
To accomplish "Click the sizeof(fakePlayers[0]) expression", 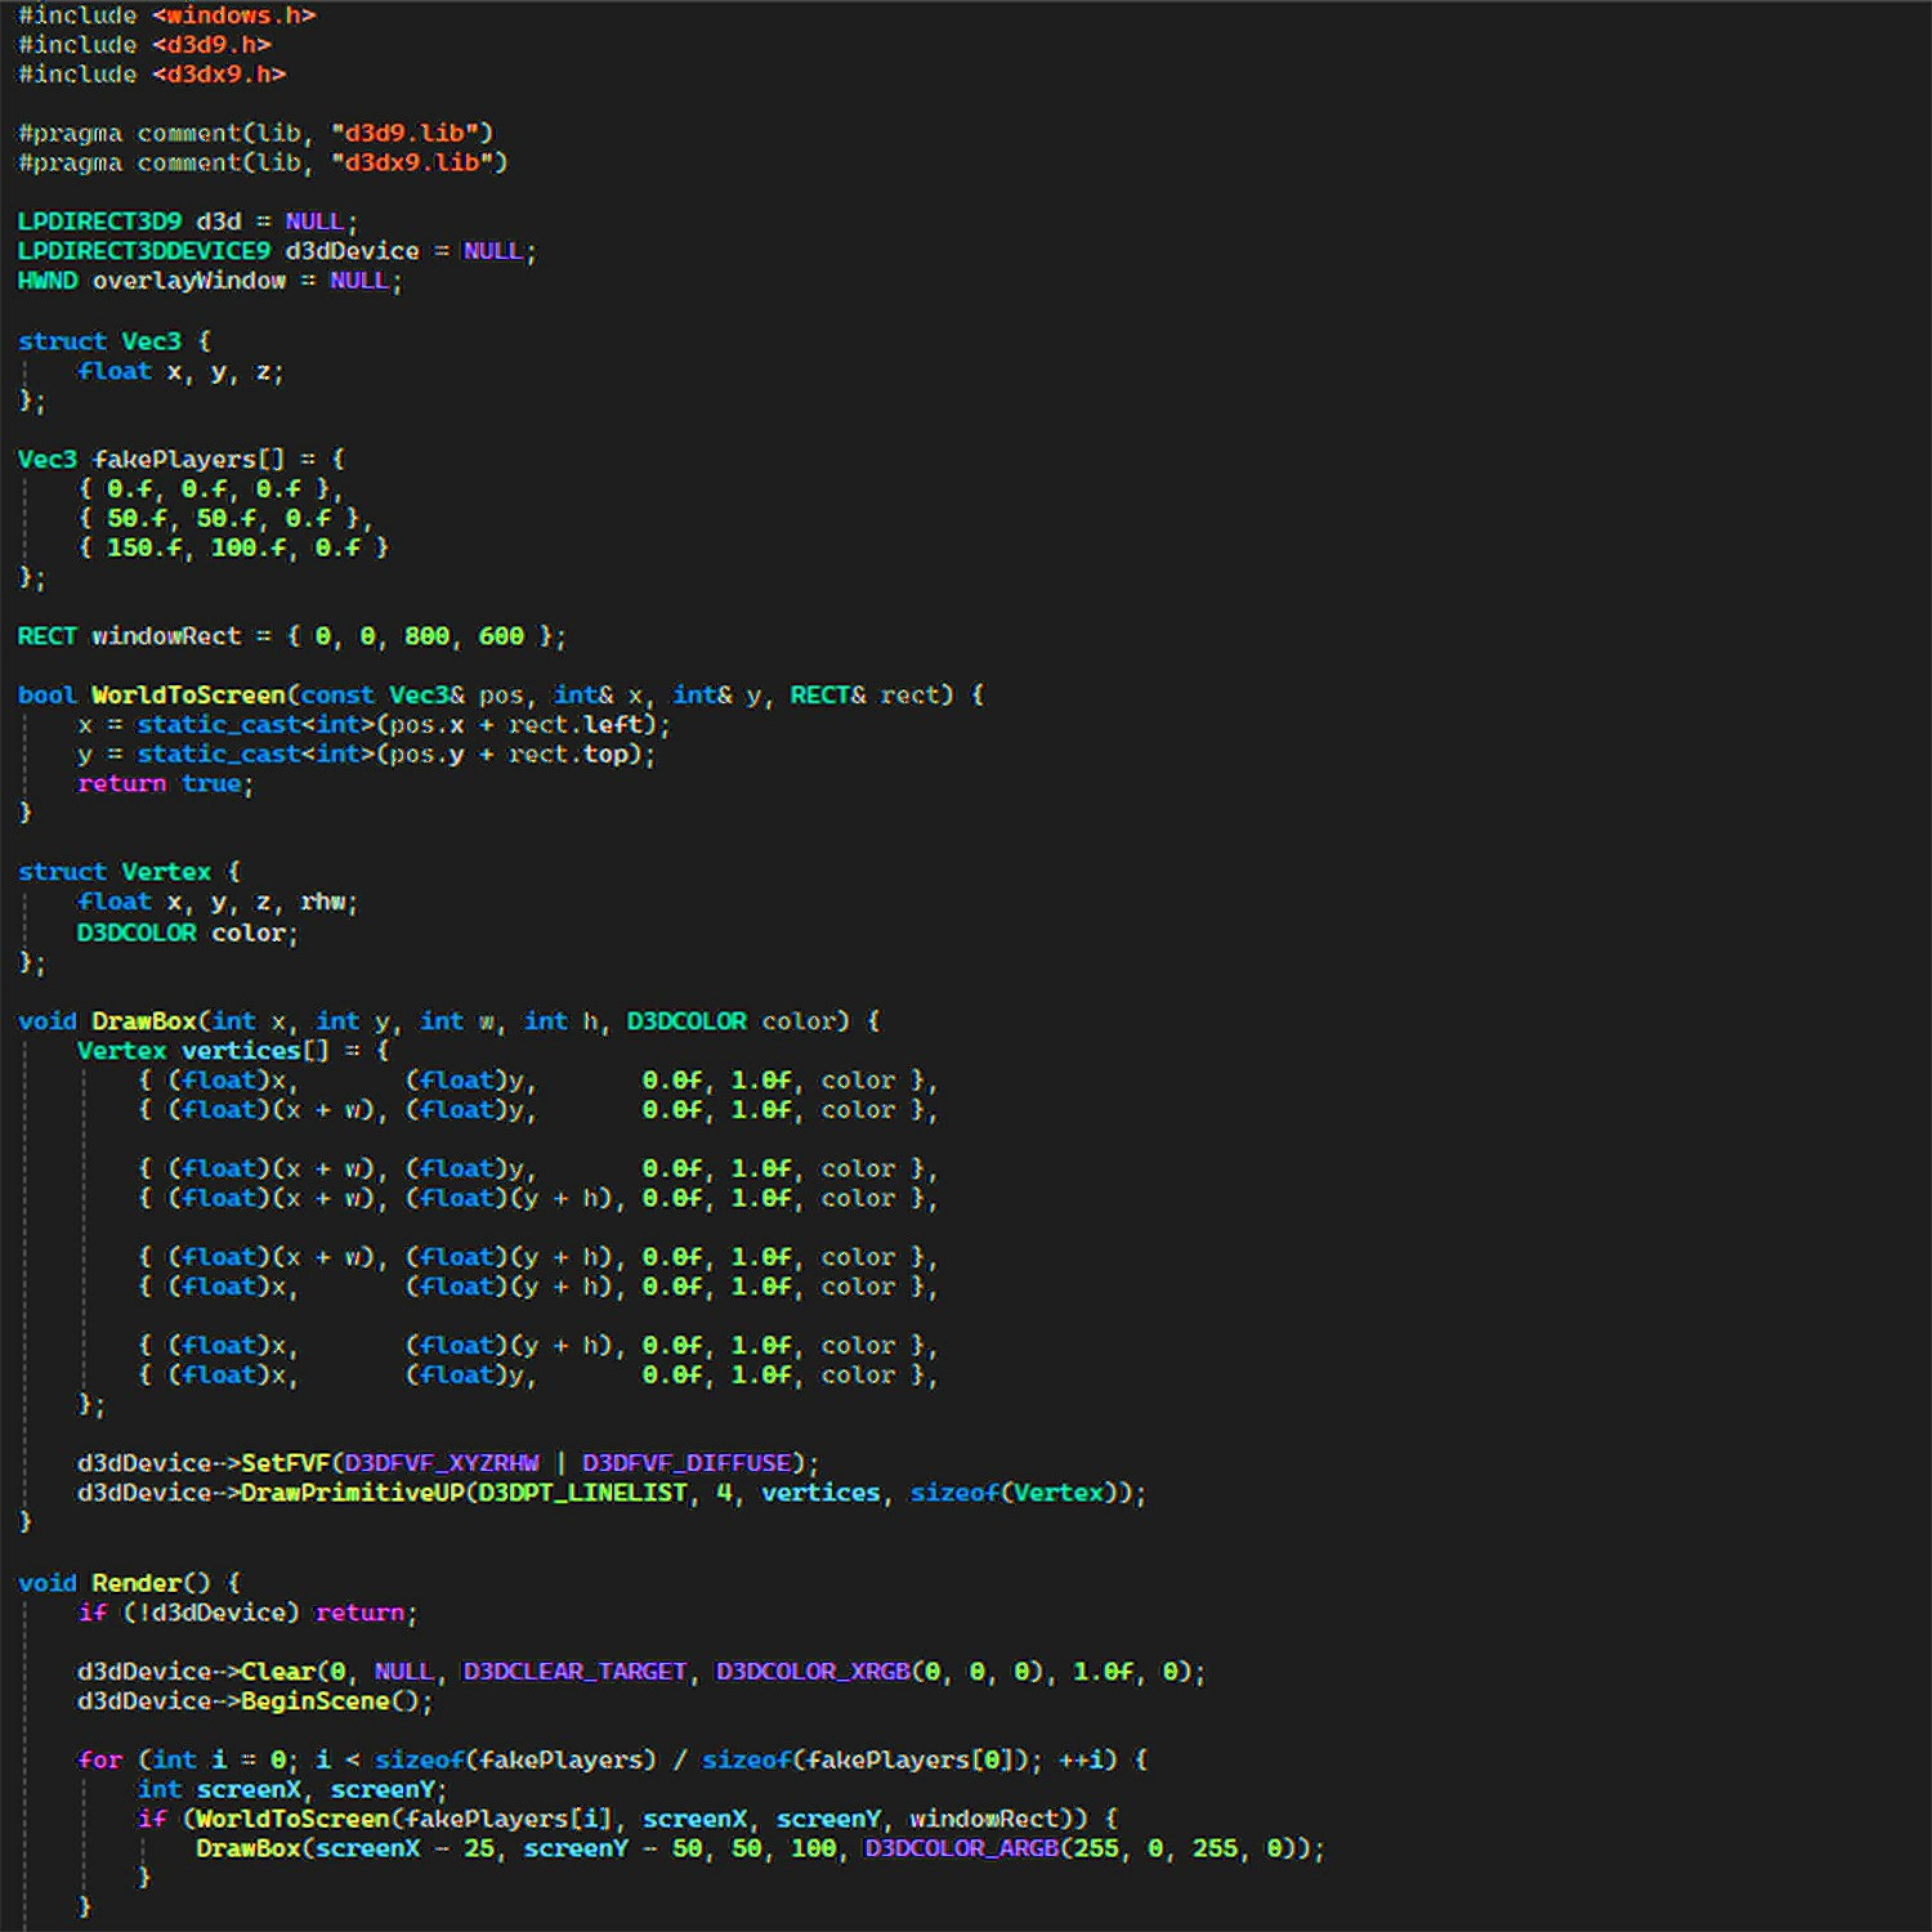I will tap(865, 1760).
